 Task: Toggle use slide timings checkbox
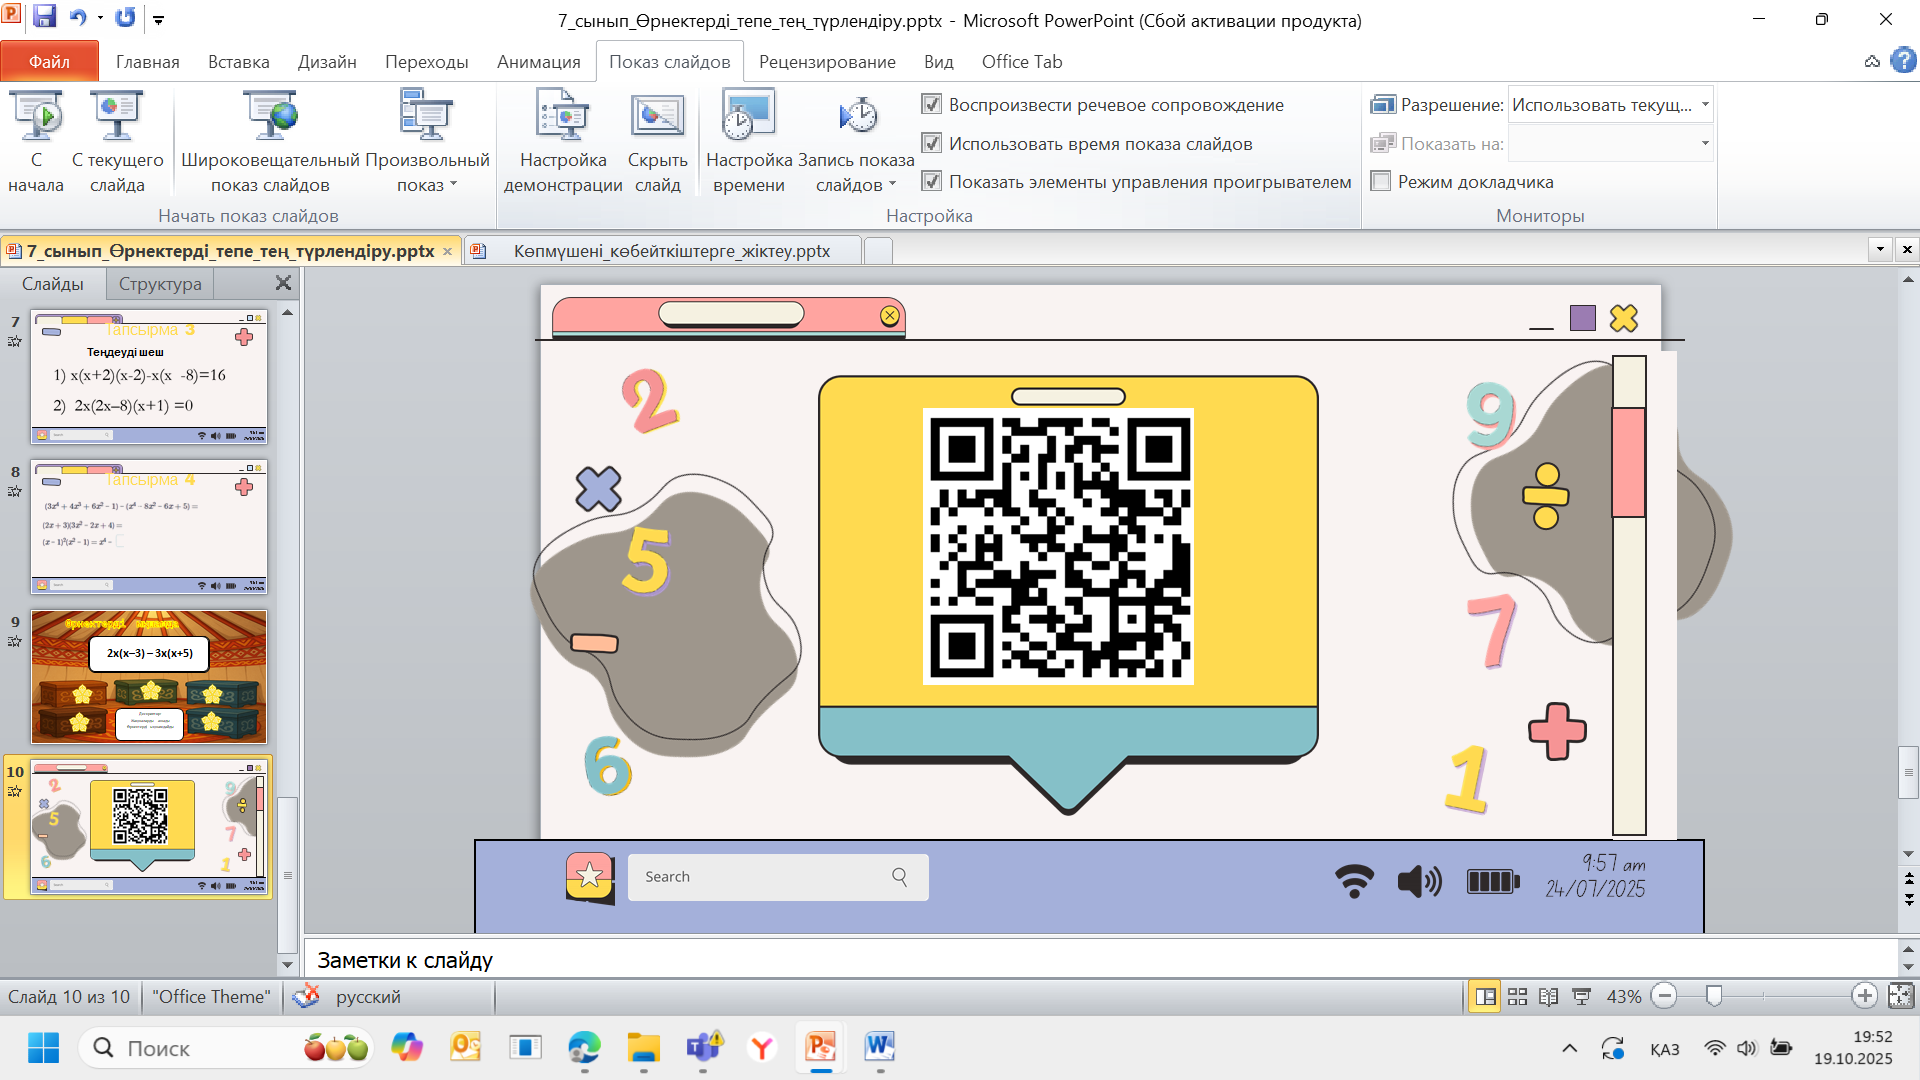coord(932,143)
